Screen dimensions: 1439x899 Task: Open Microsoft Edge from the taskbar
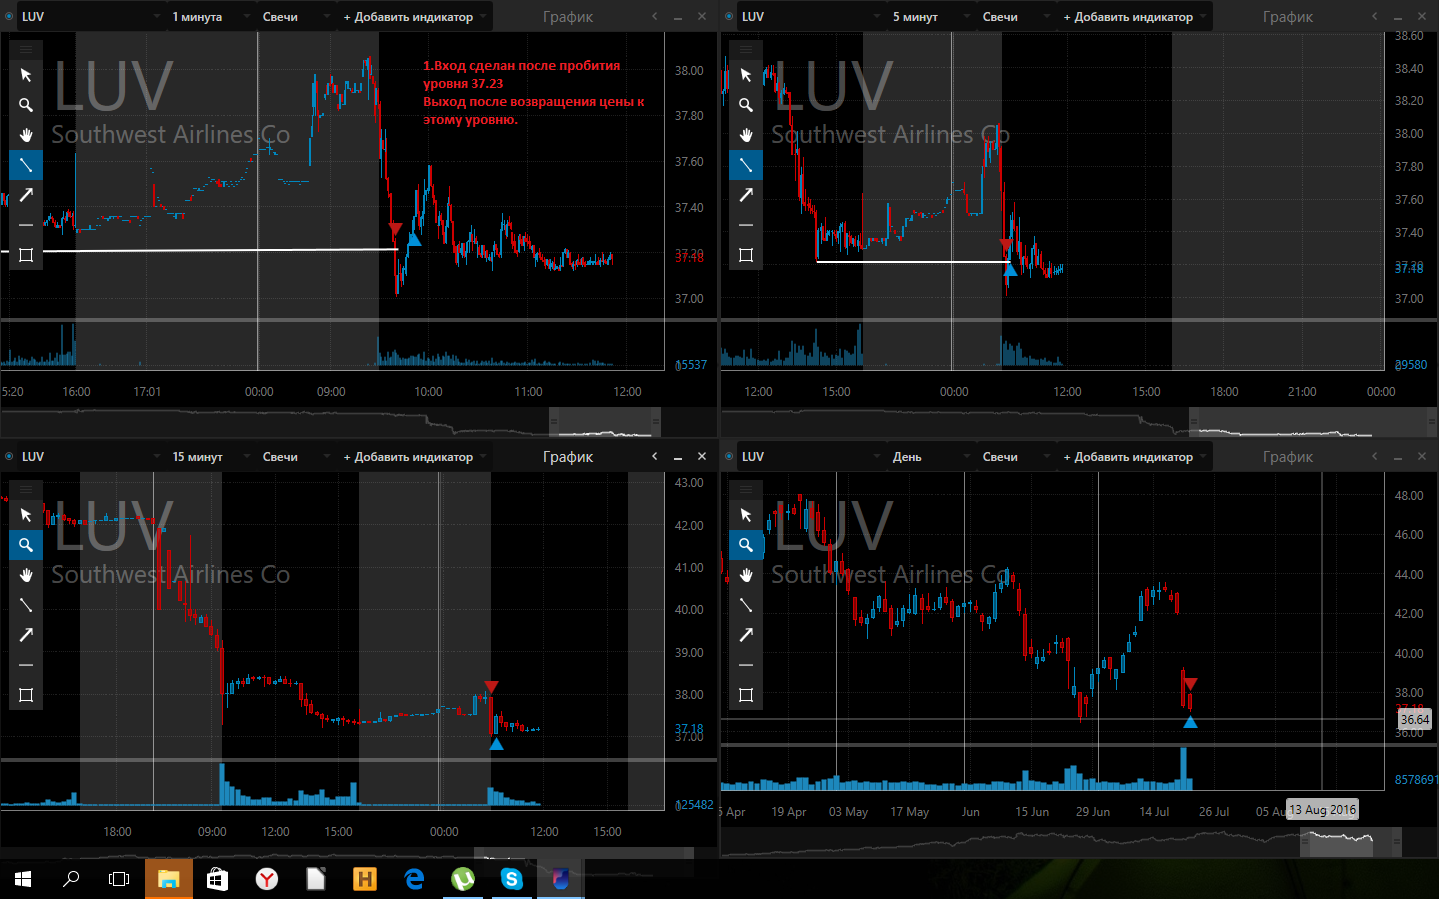point(414,879)
